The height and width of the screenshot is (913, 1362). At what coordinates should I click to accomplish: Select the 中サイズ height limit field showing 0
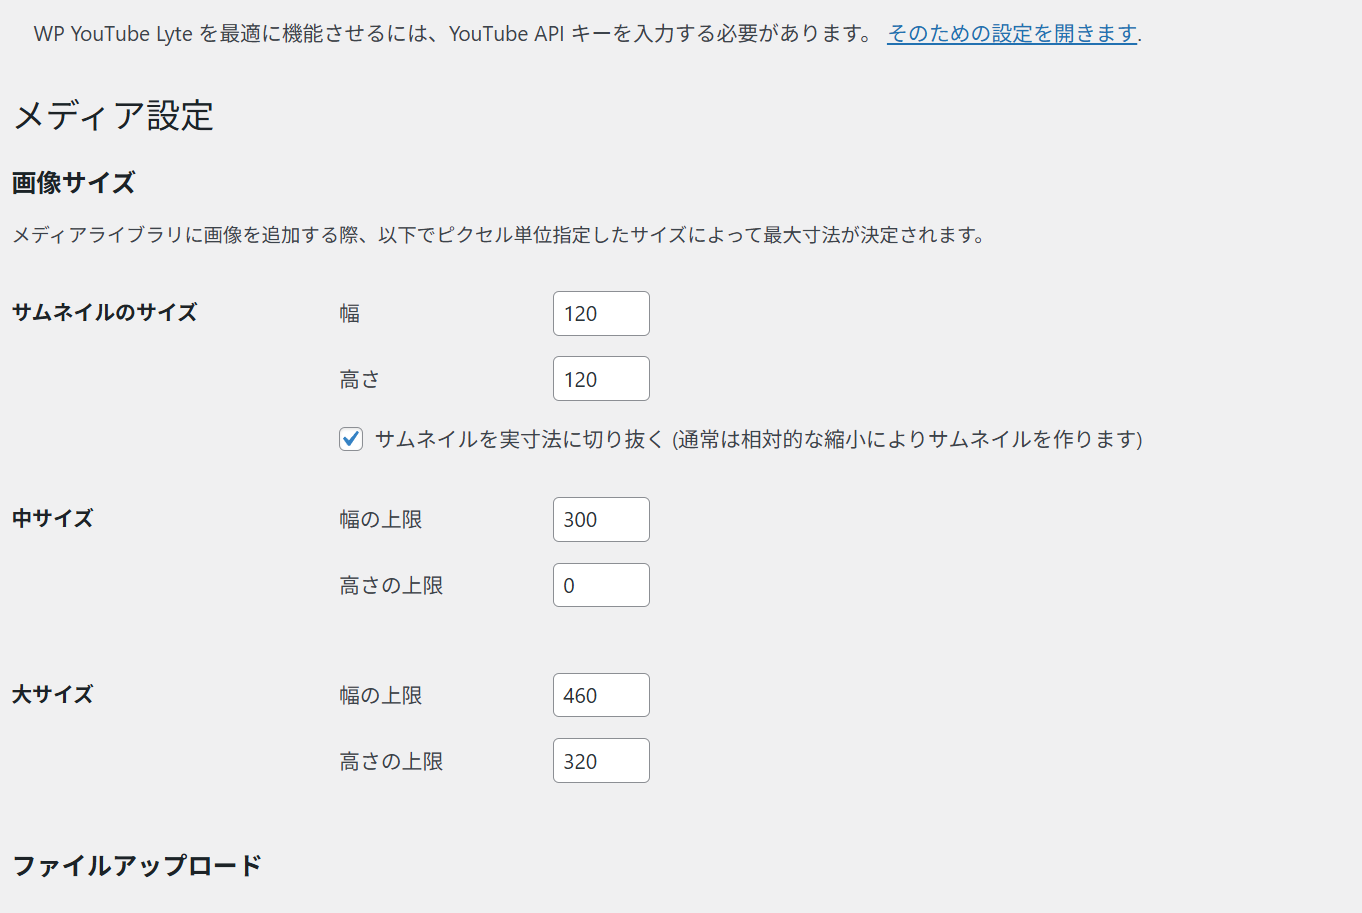click(x=601, y=585)
